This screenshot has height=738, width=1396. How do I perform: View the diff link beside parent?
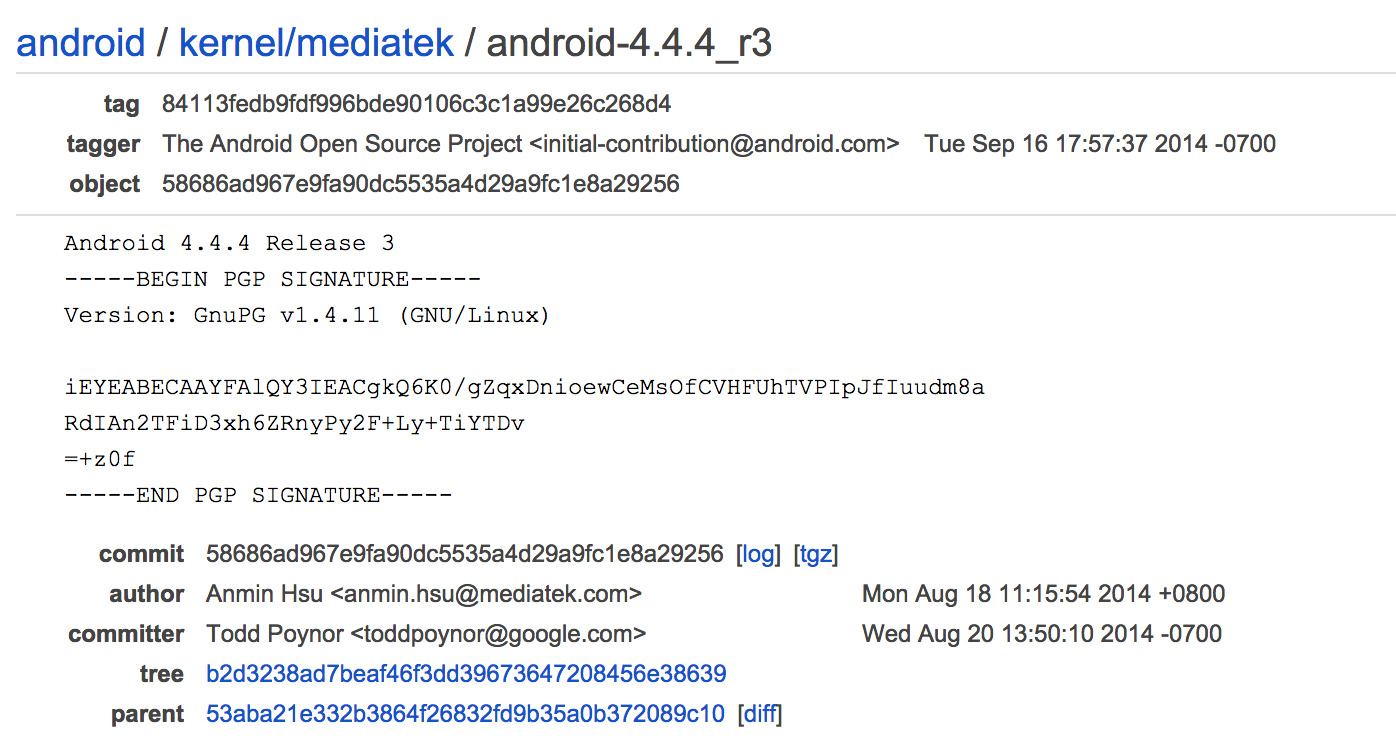click(759, 714)
